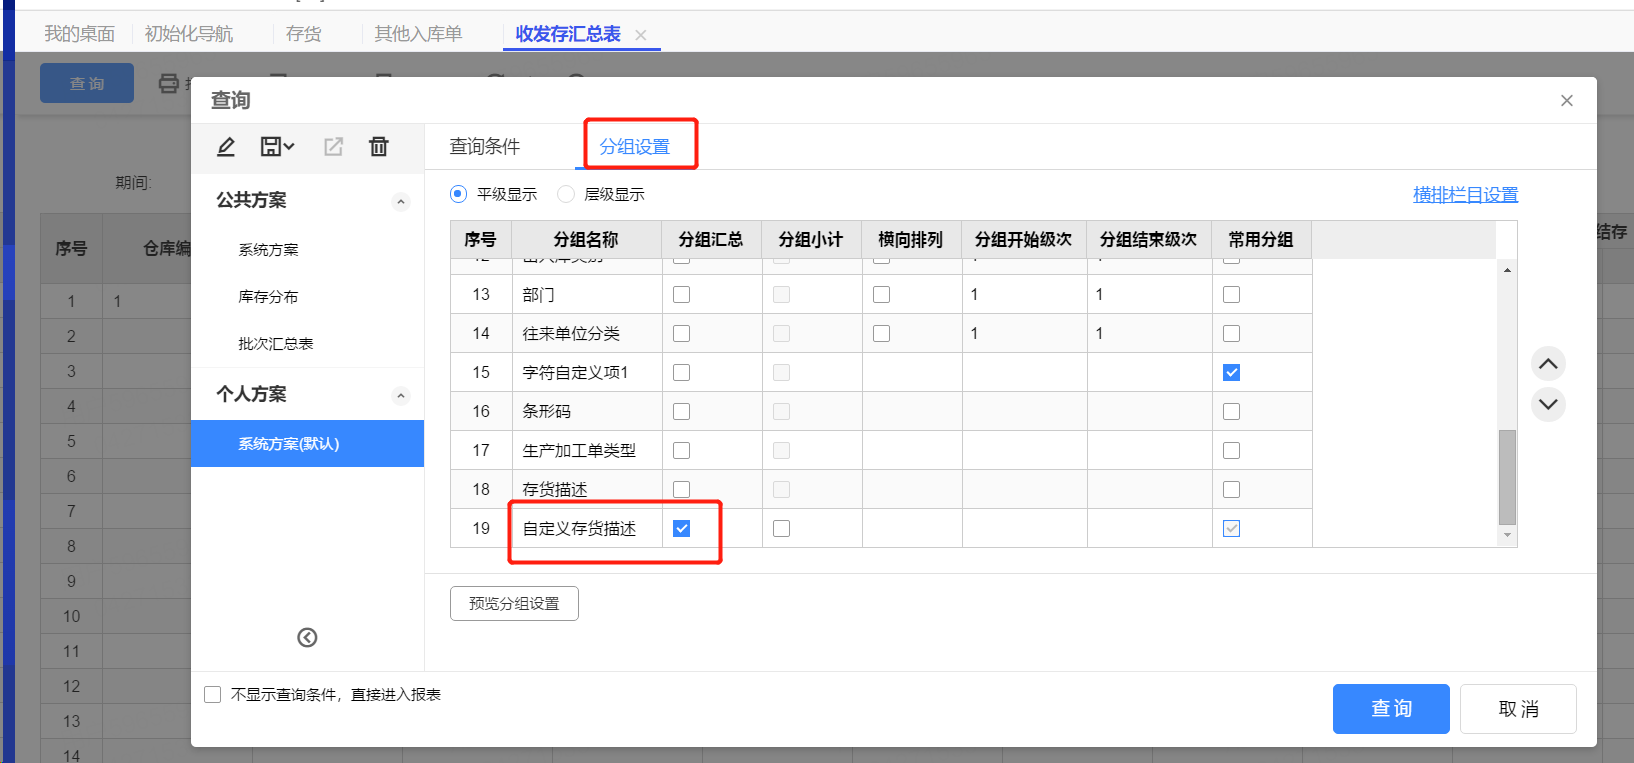Select the 层级显示 radio button
This screenshot has height=763, width=1634.
click(566, 194)
